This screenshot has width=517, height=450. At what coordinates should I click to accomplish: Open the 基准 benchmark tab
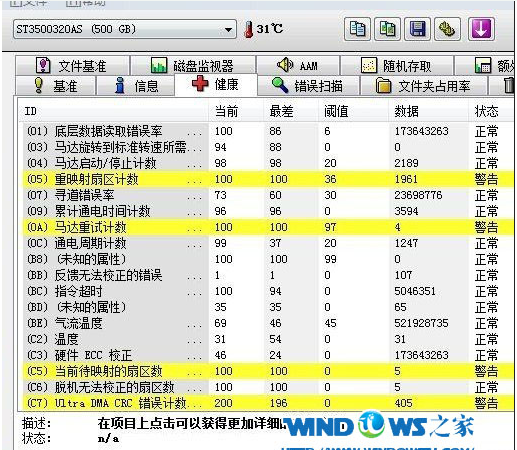click(56, 86)
